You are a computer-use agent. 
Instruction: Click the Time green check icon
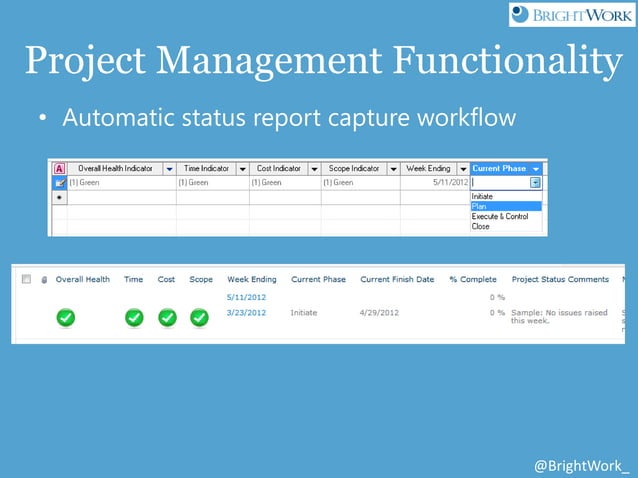point(134,318)
